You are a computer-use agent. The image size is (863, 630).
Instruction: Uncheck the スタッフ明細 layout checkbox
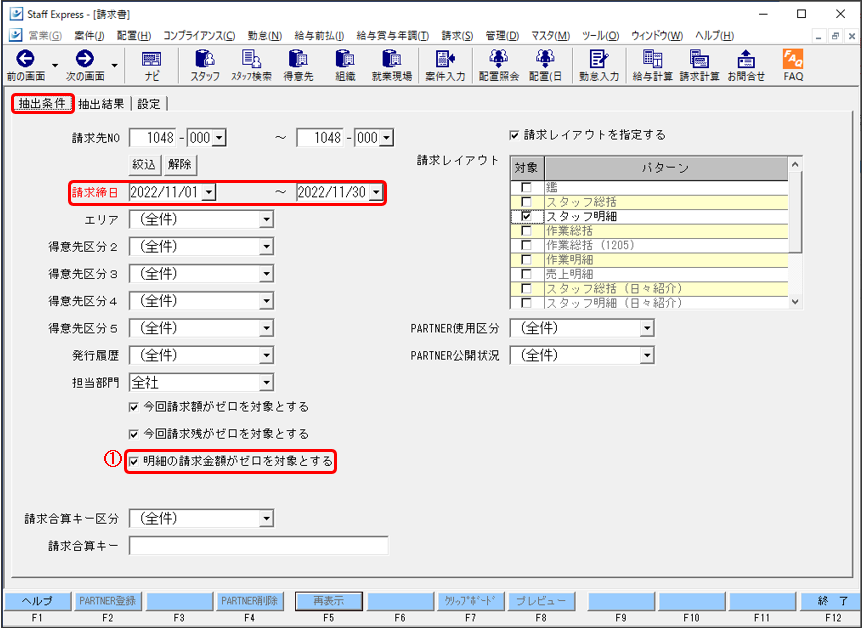tap(526, 216)
